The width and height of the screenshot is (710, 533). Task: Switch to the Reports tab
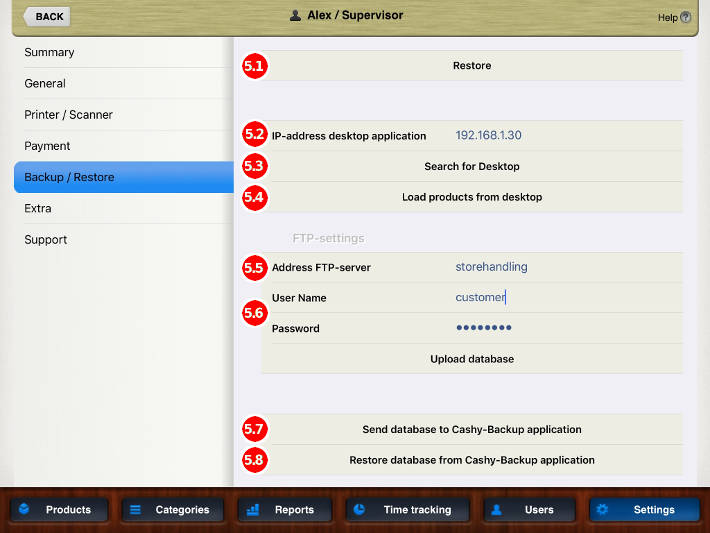pyautogui.click(x=284, y=509)
